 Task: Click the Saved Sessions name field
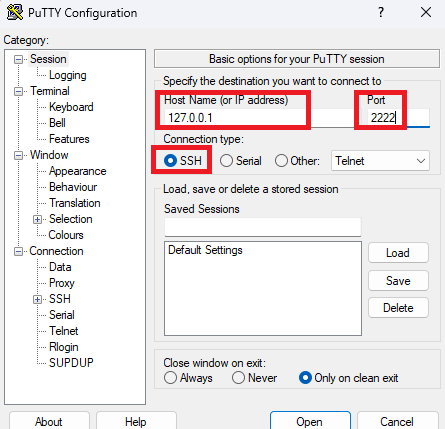click(263, 227)
